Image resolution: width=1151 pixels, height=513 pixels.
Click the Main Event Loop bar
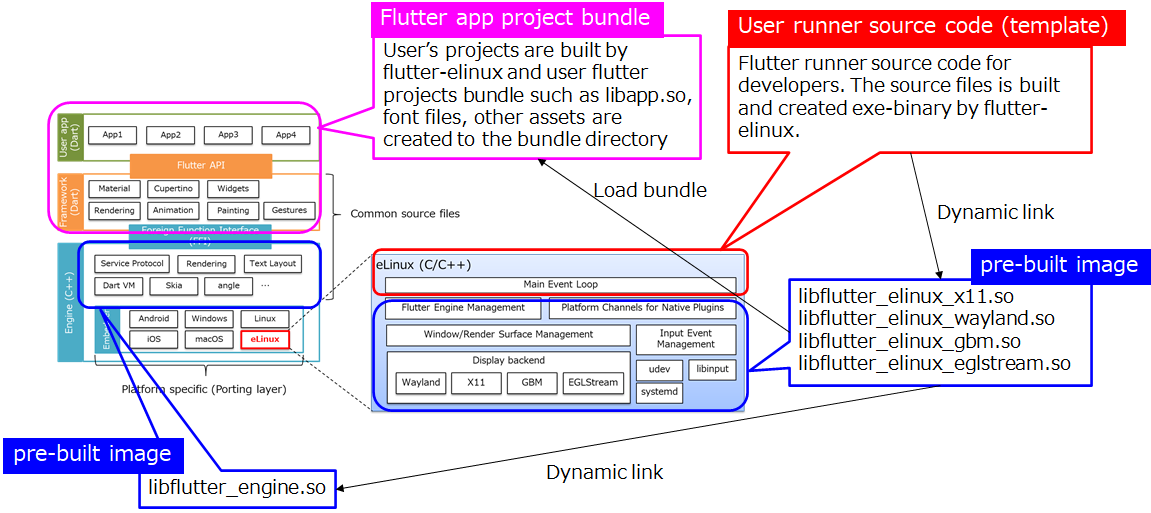point(560,285)
